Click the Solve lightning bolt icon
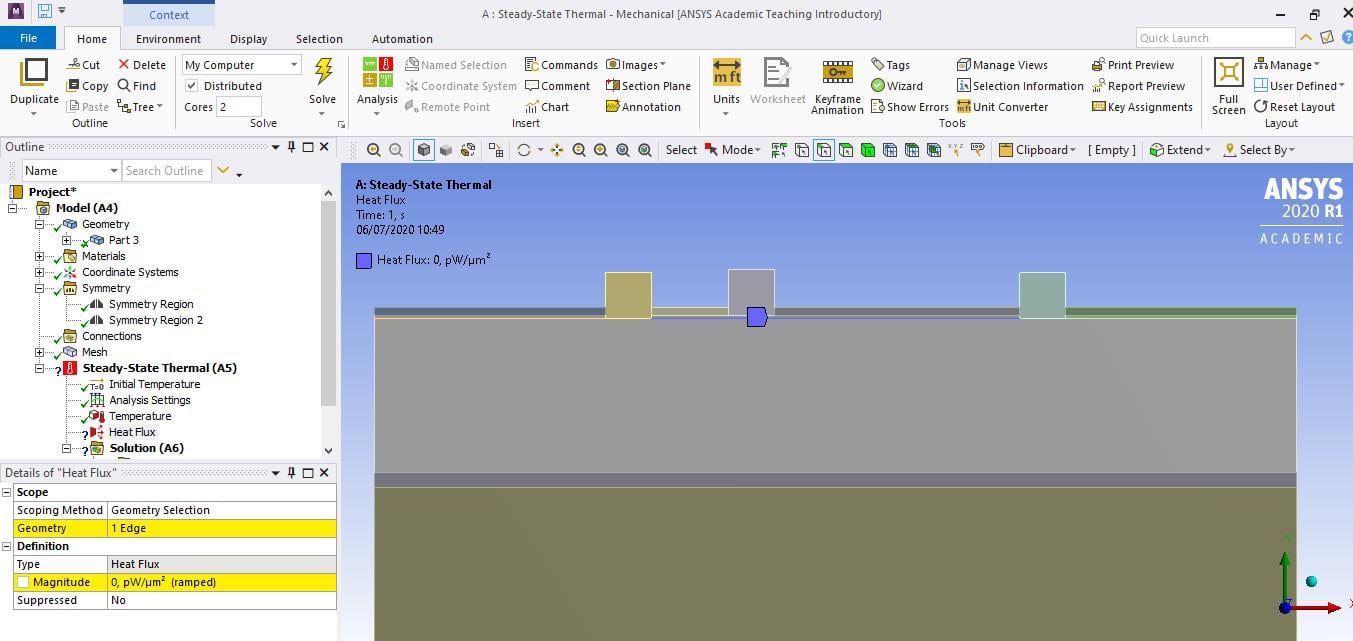Image resolution: width=1353 pixels, height=641 pixels. (323, 72)
